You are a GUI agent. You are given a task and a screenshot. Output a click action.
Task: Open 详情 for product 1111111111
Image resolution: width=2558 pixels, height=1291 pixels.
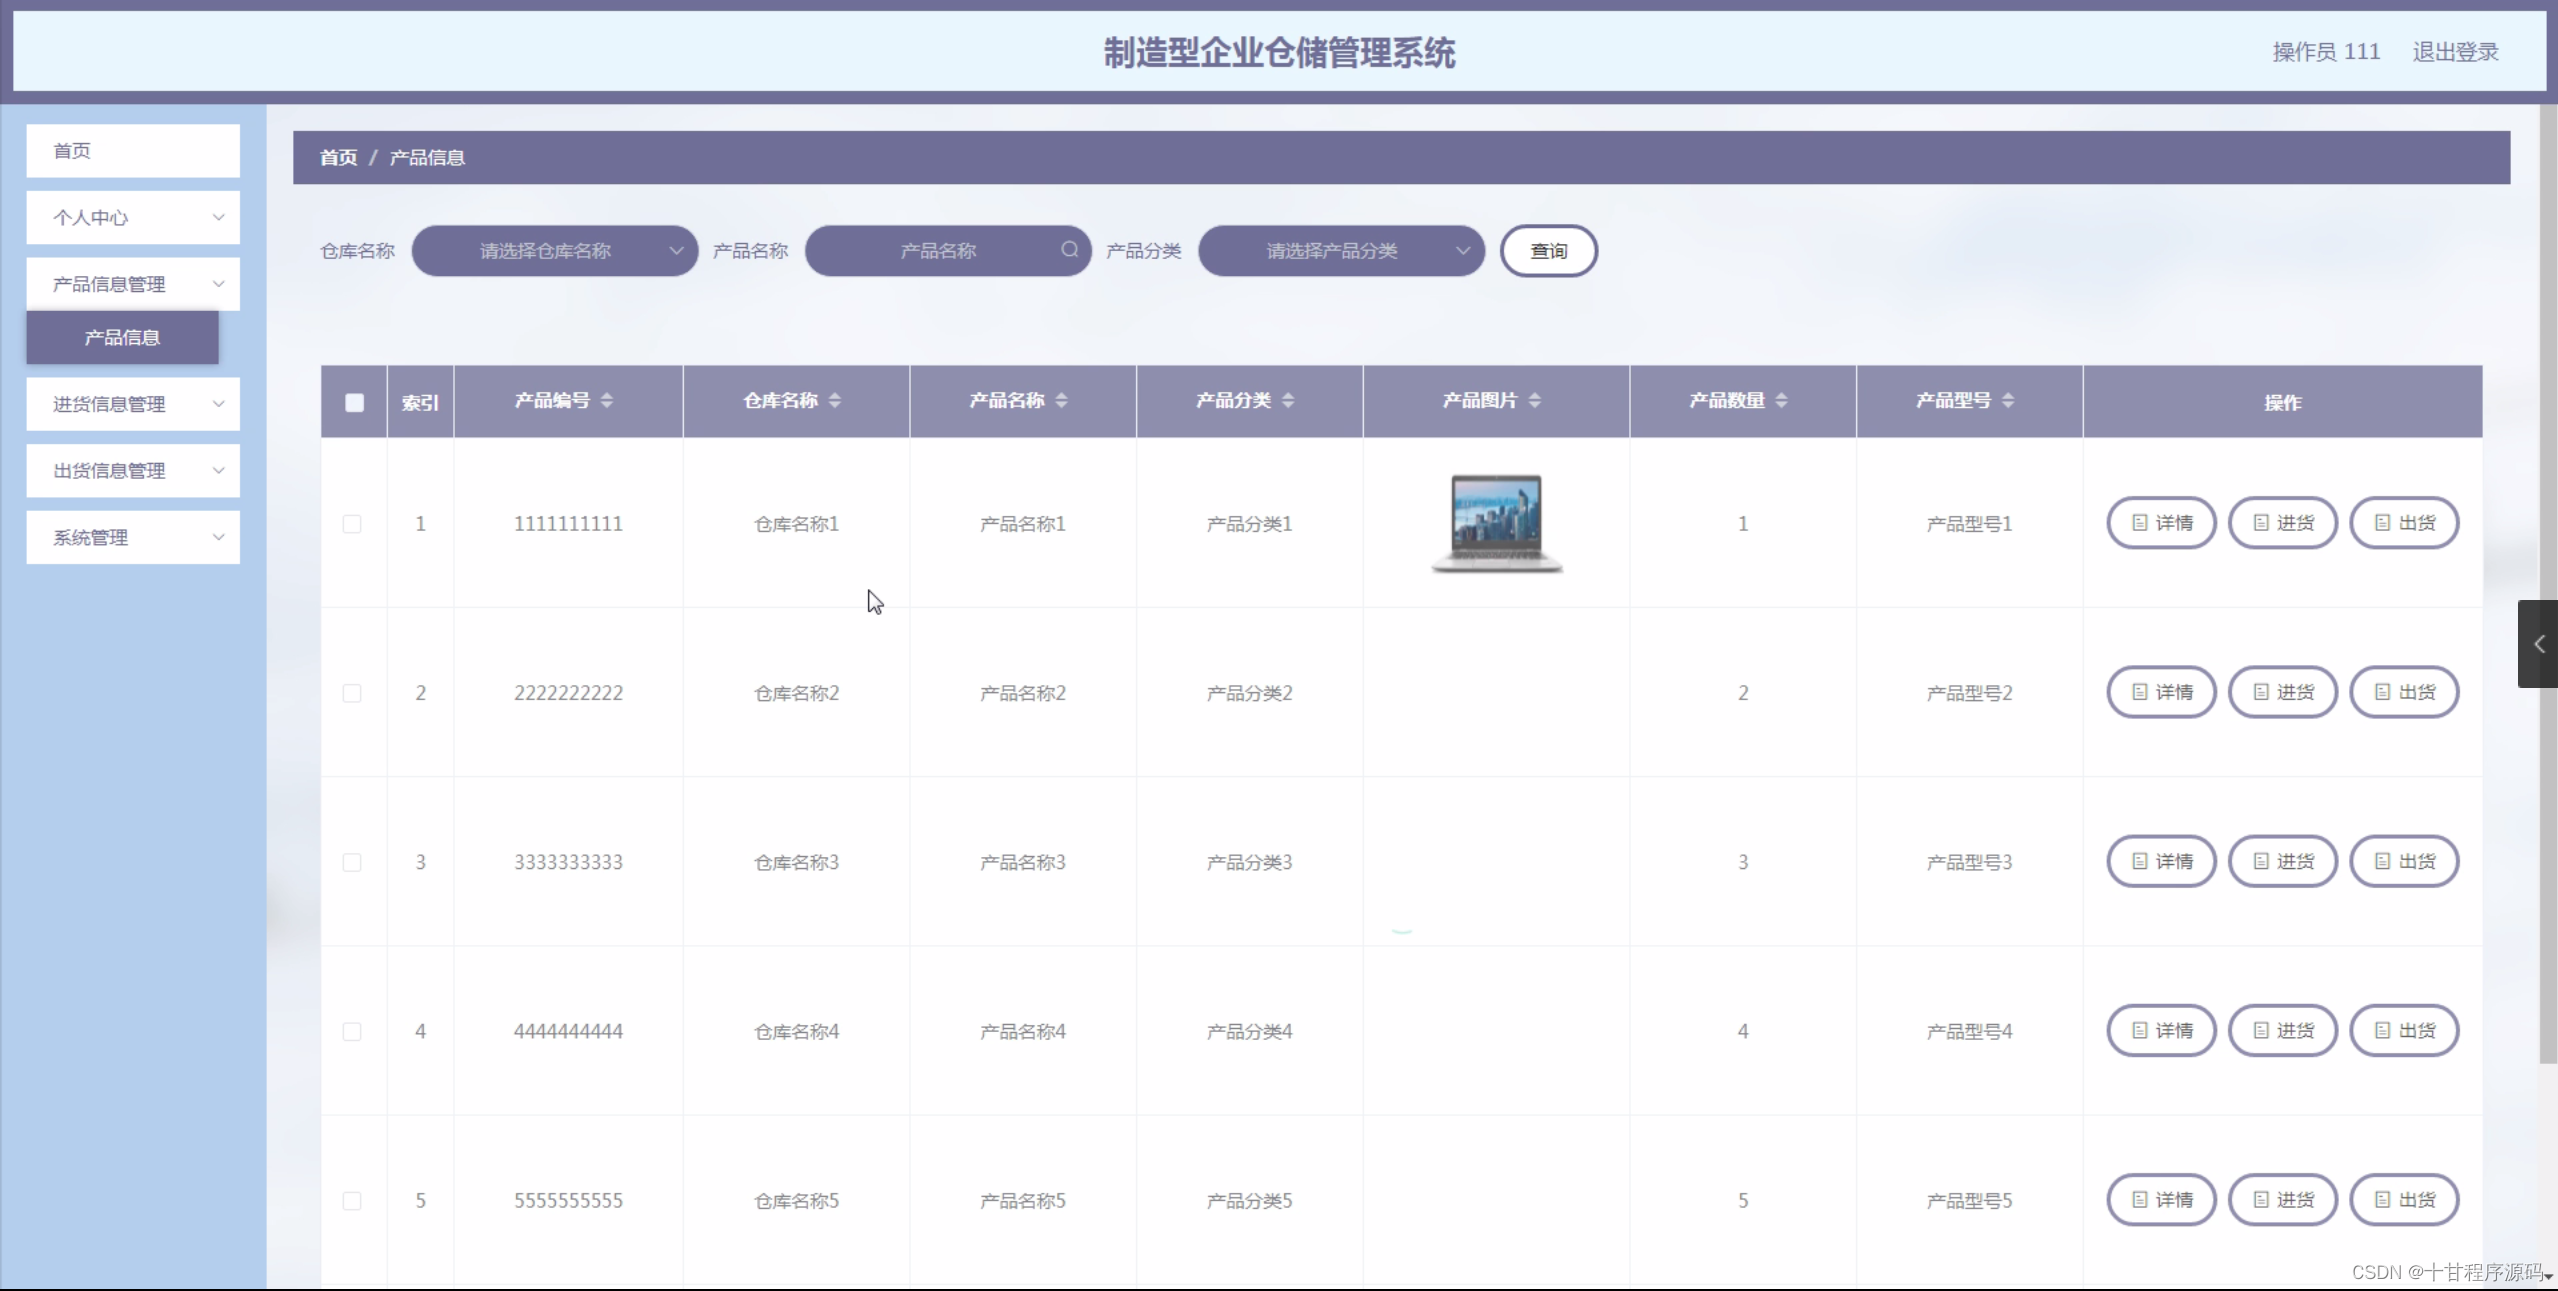(x=2160, y=522)
